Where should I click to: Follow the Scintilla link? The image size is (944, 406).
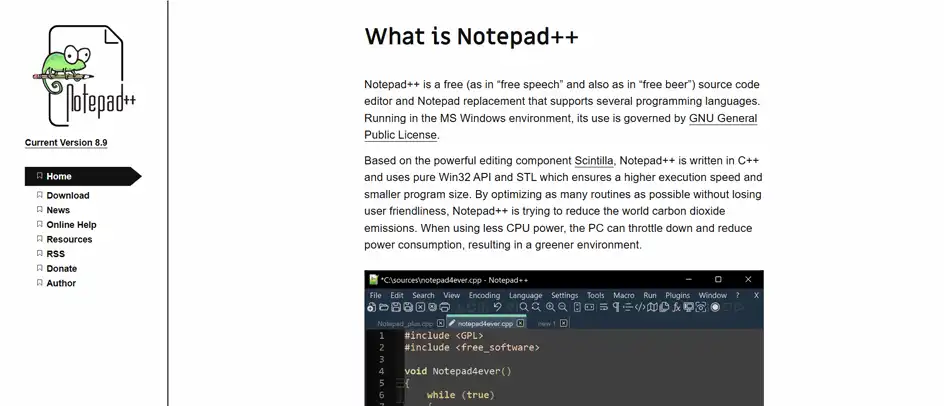[x=594, y=160]
